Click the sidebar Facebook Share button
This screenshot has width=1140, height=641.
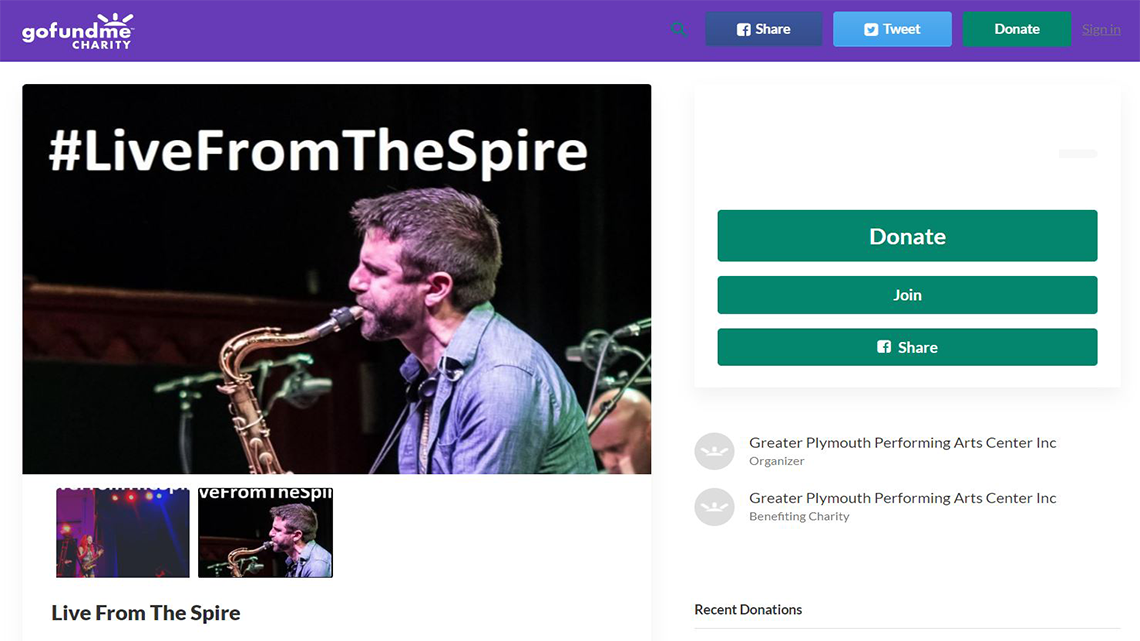pyautogui.click(x=907, y=347)
